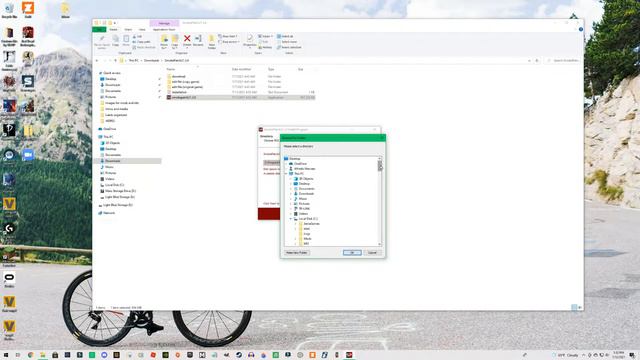Viewport: 640px width, 360px height.
Task: Select Videos in Browse dialog tree
Action: pyautogui.click(x=303, y=213)
